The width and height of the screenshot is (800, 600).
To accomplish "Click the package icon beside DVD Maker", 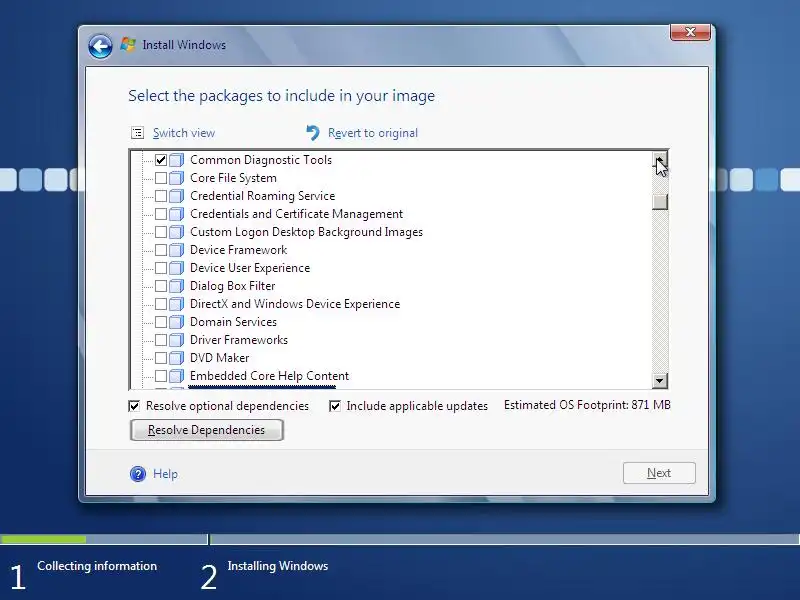I will pos(177,358).
